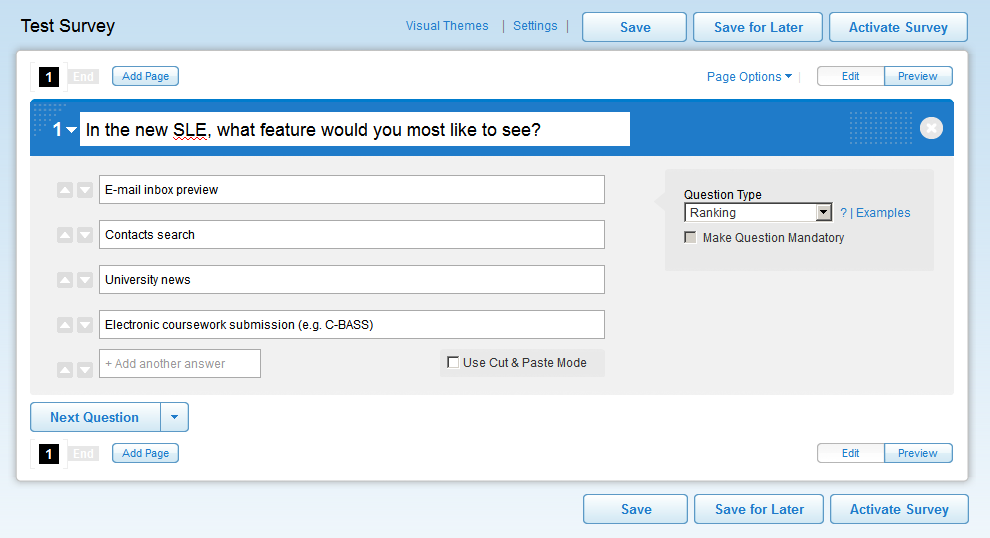Click the 'Add another answer' field
The width and height of the screenshot is (990, 538).
click(180, 364)
